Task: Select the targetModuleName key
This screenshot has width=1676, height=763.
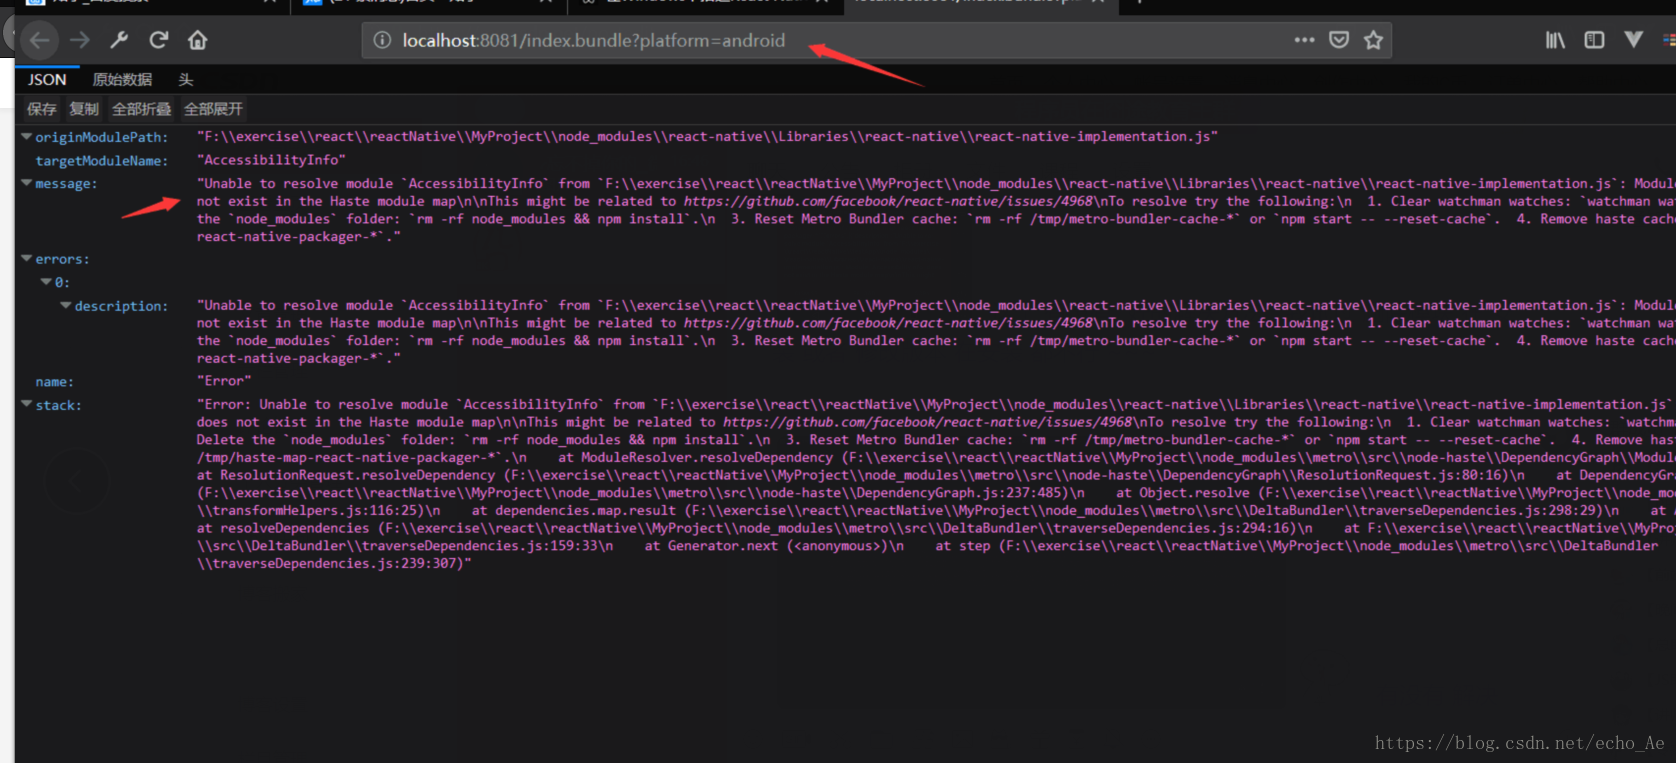Action: (x=101, y=160)
